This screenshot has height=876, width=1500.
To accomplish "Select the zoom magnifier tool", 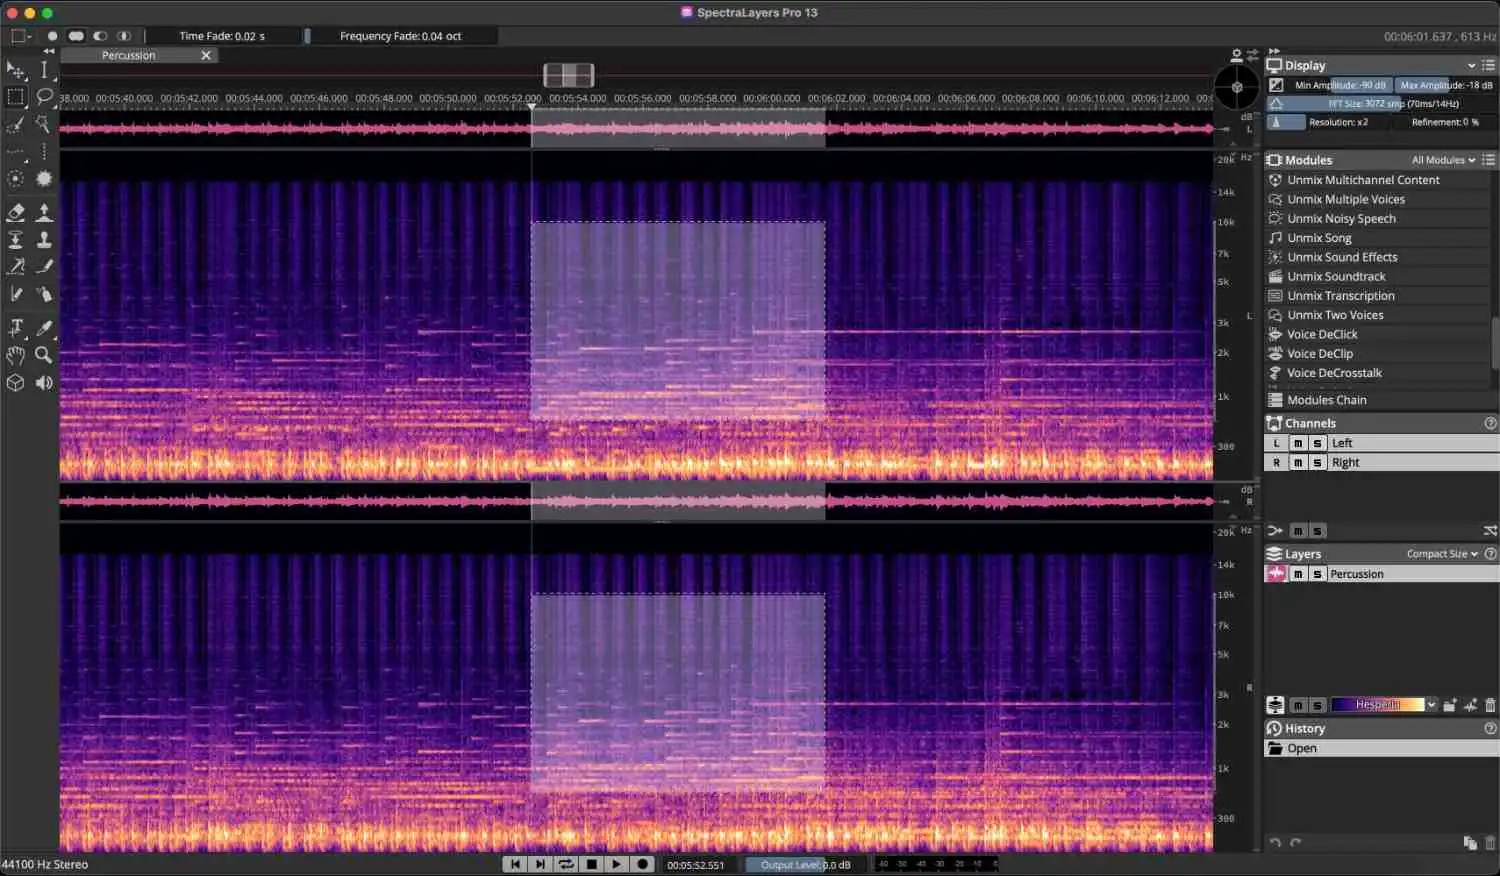I will pos(44,355).
